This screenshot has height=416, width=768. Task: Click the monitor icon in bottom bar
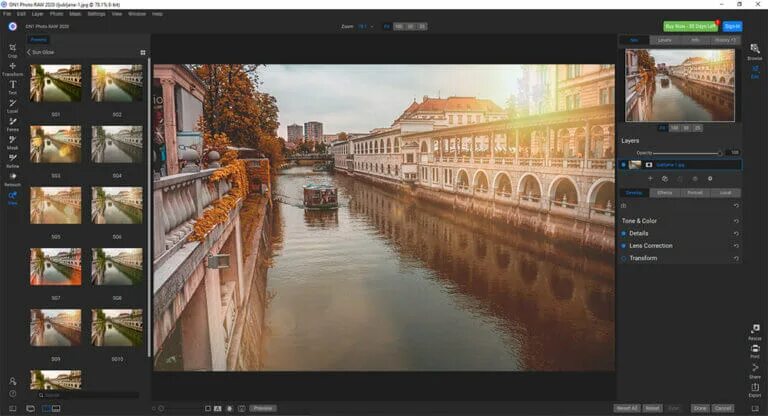[30, 408]
